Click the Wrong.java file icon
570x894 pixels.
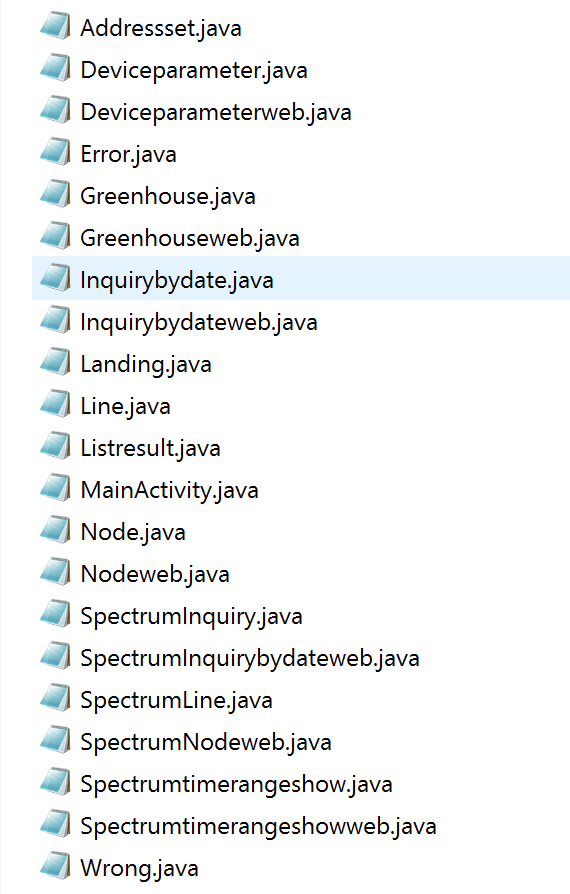point(56,867)
